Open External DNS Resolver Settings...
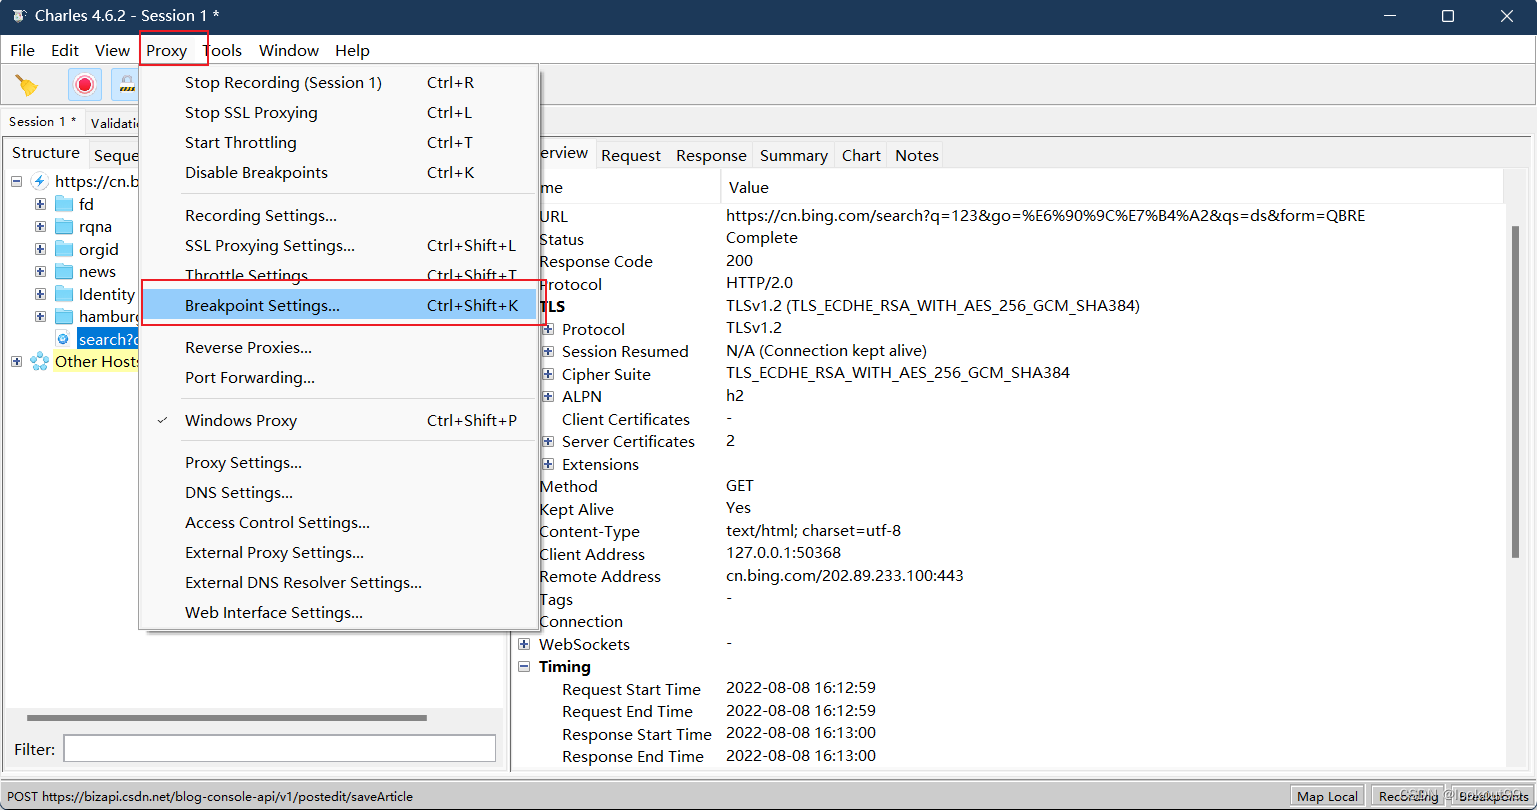Image resolution: width=1537 pixels, height=810 pixels. coord(338,583)
